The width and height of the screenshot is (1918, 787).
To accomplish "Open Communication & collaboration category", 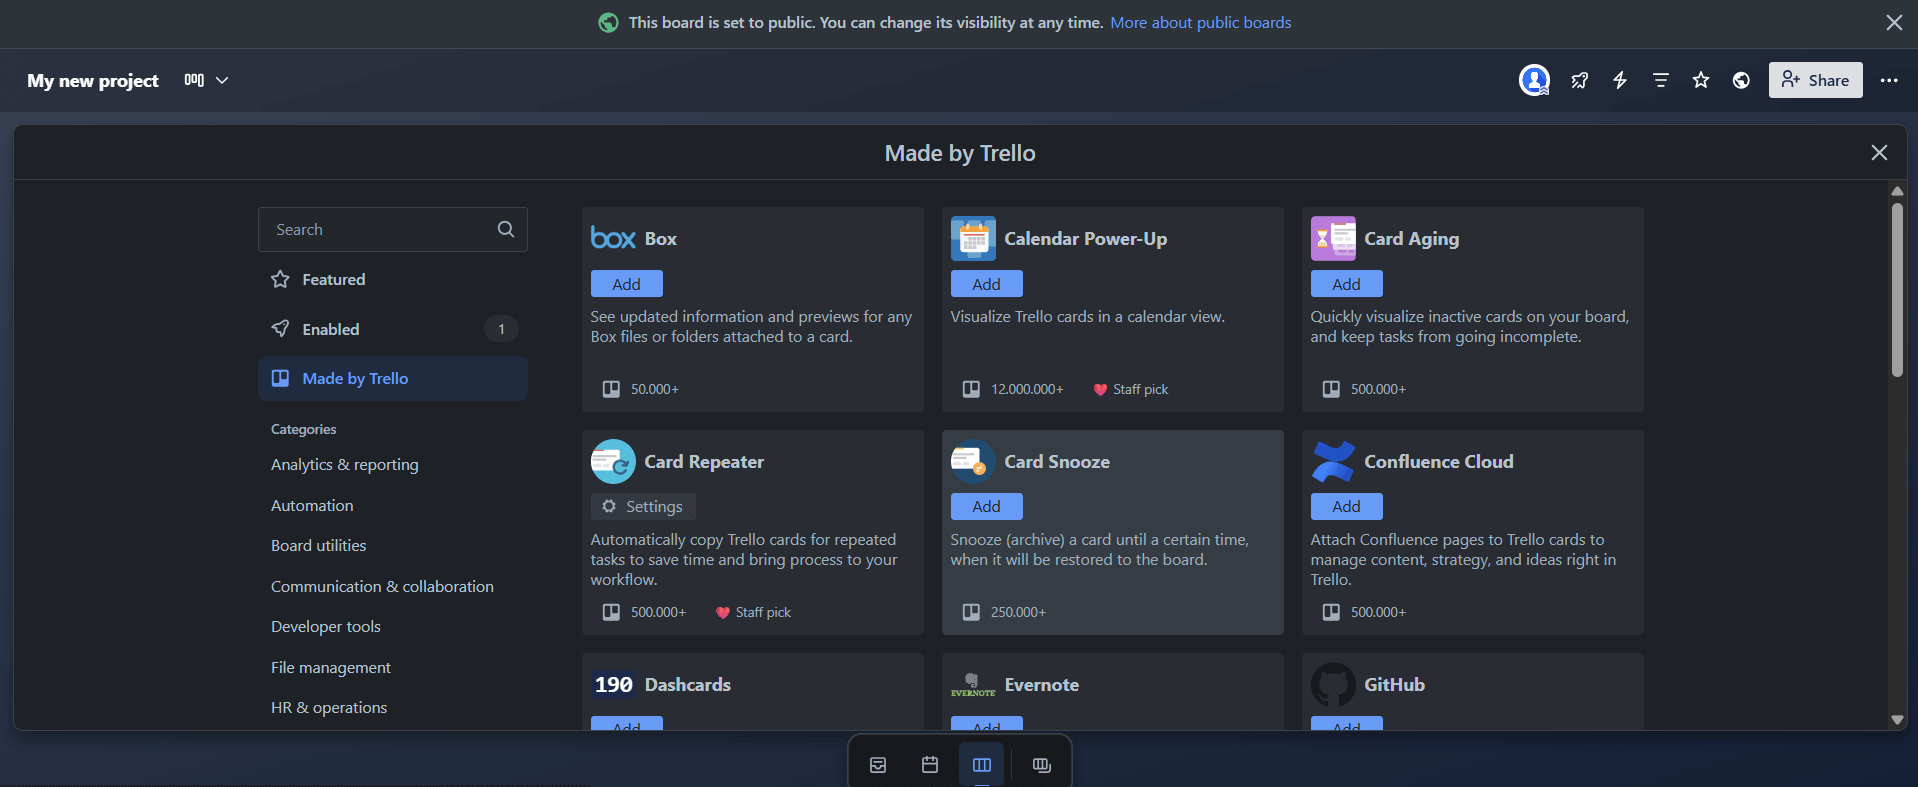I will (x=382, y=586).
